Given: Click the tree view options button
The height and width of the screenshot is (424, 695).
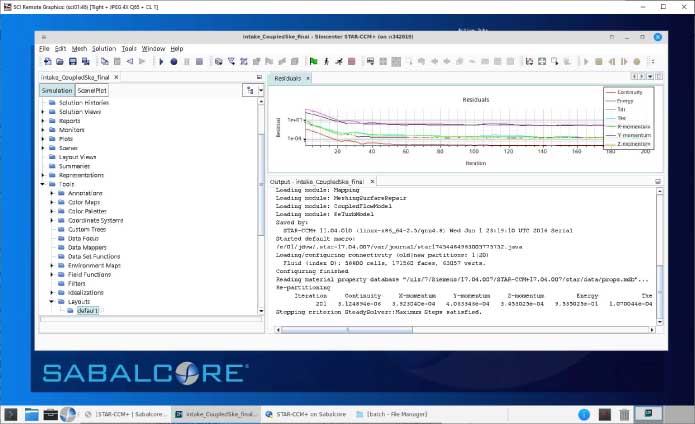Looking at the screenshot, I should (x=250, y=90).
